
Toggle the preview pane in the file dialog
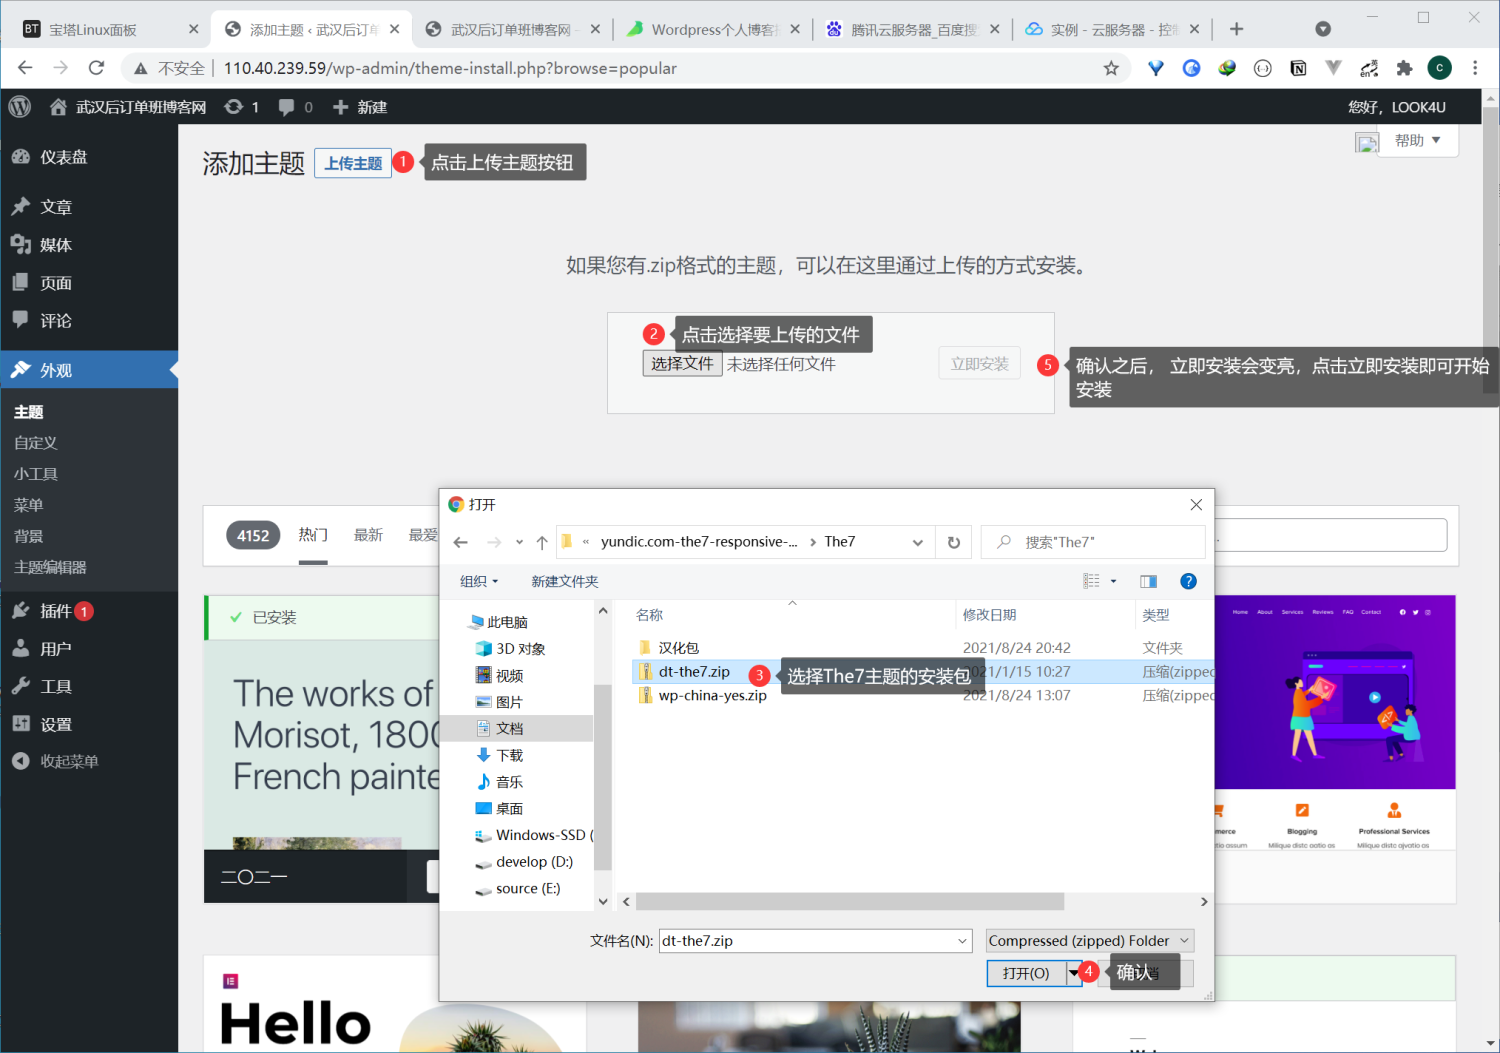click(1147, 580)
